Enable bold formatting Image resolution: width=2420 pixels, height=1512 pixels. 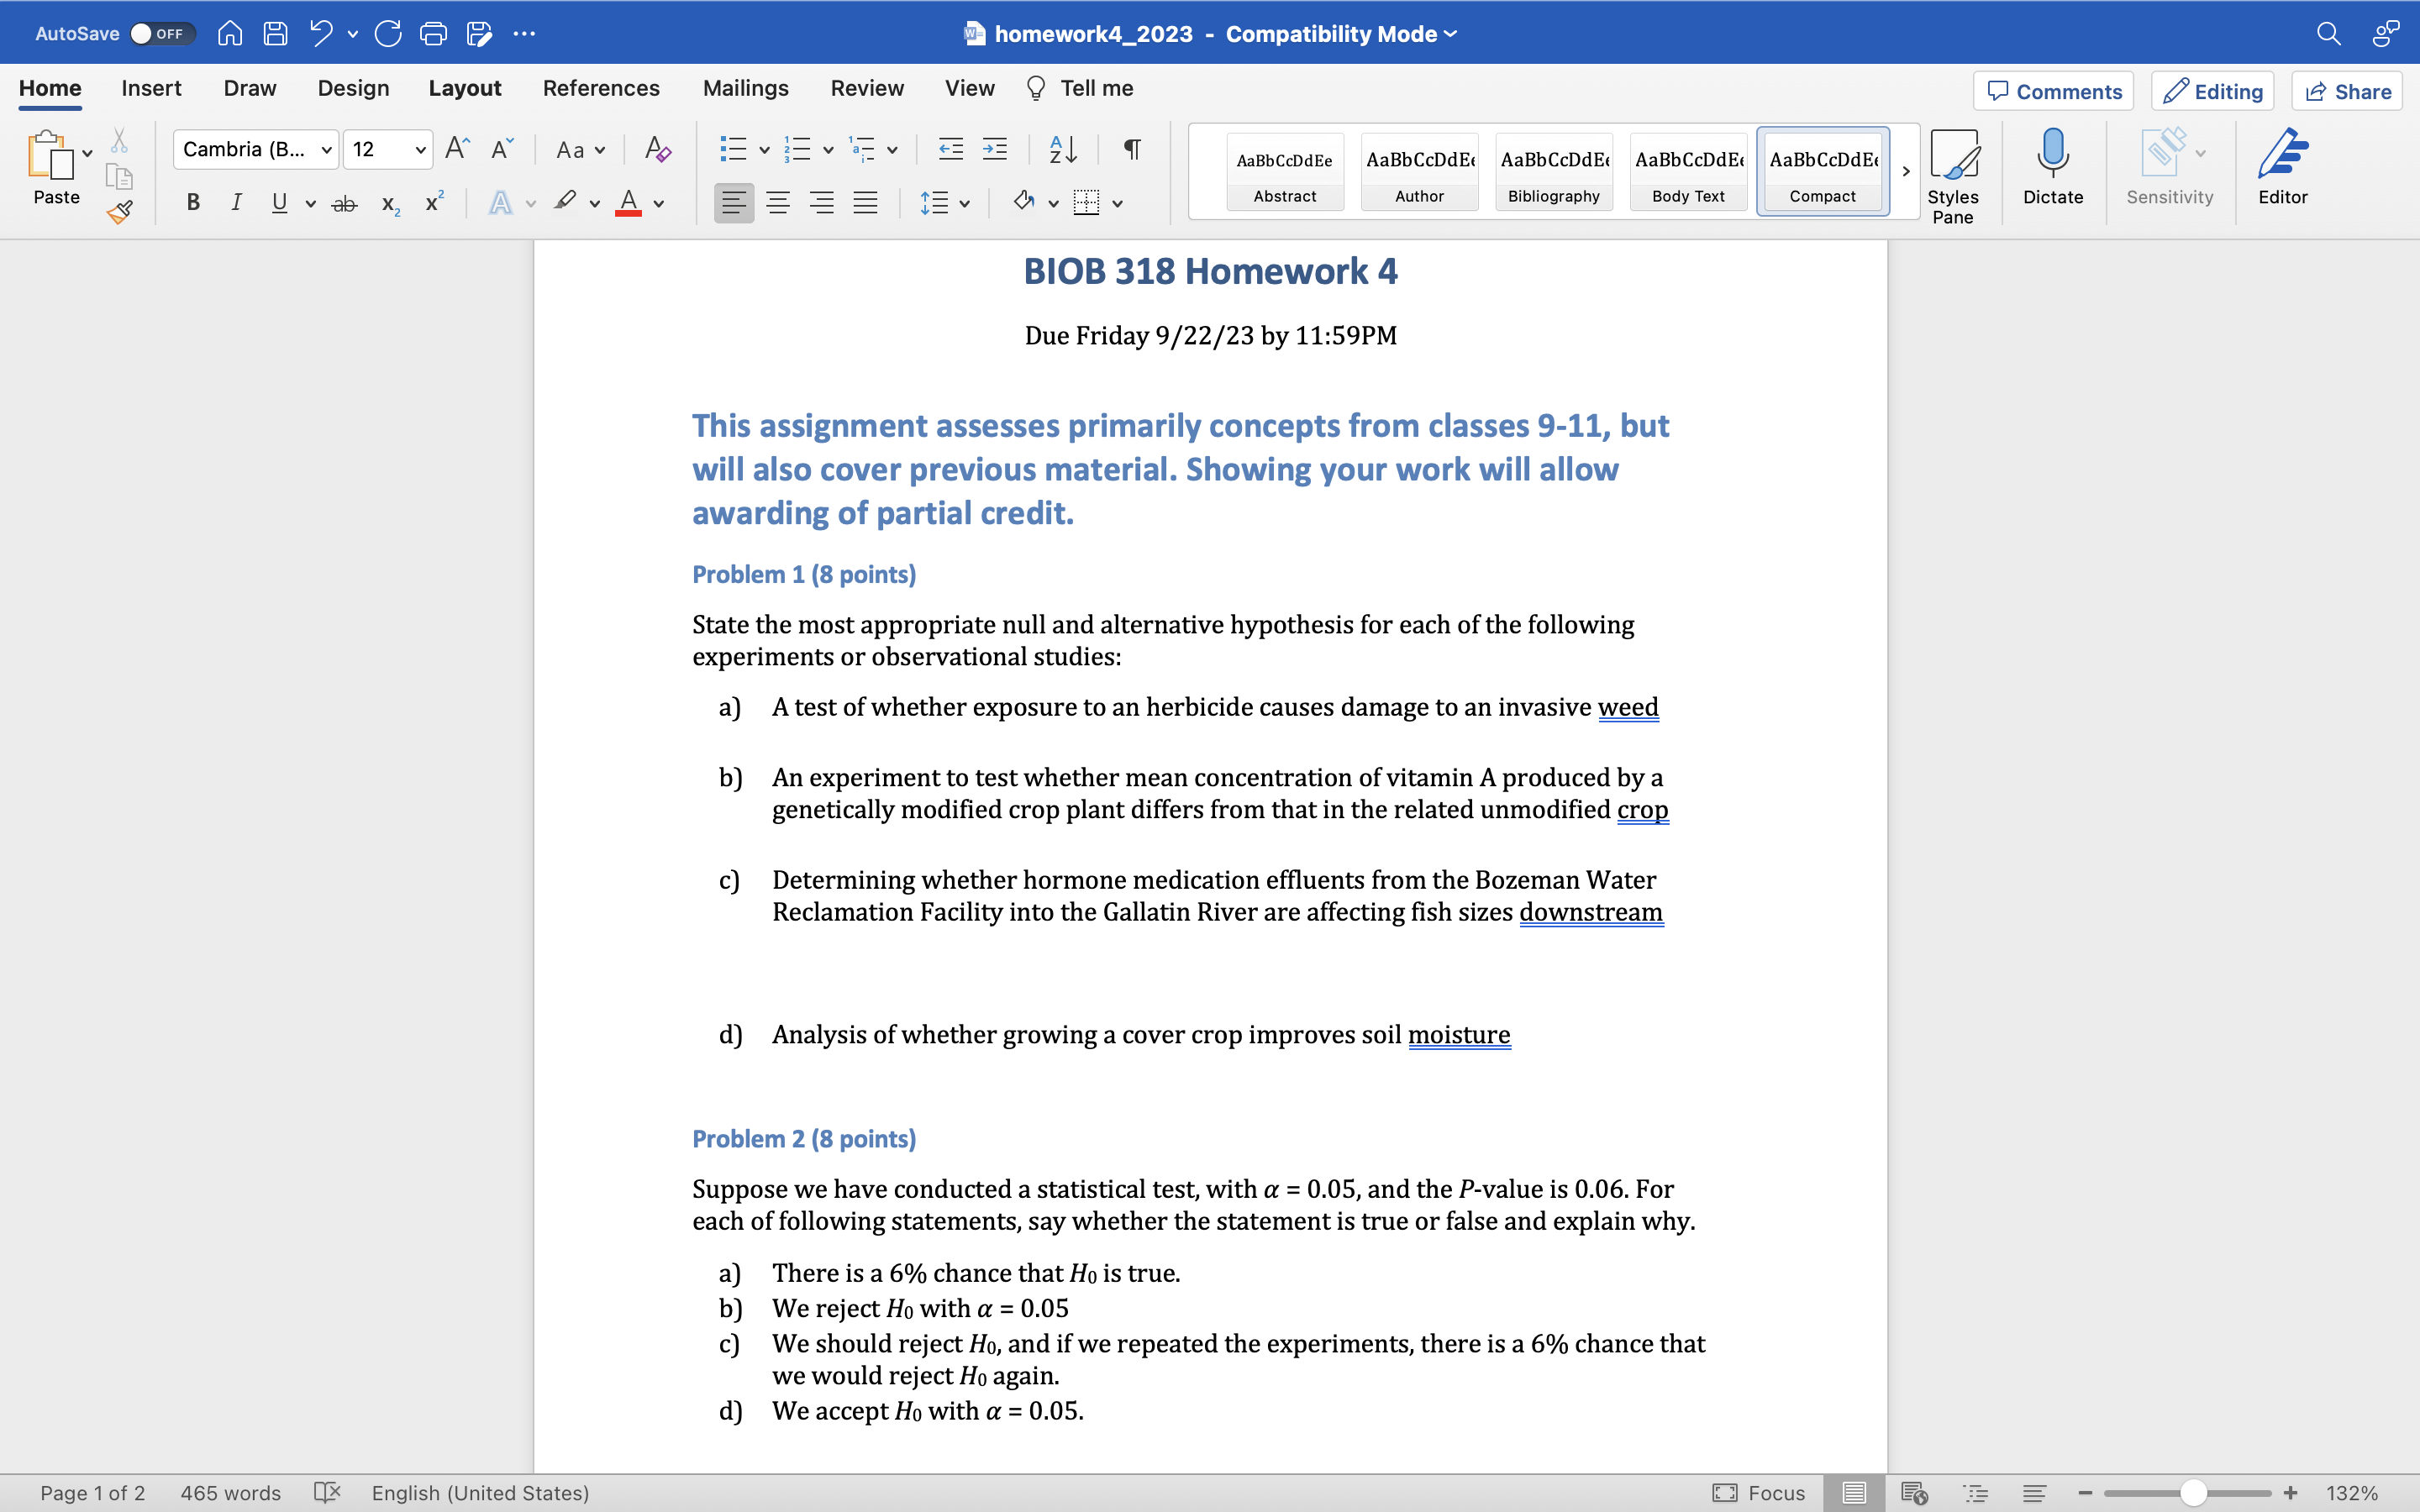(192, 202)
